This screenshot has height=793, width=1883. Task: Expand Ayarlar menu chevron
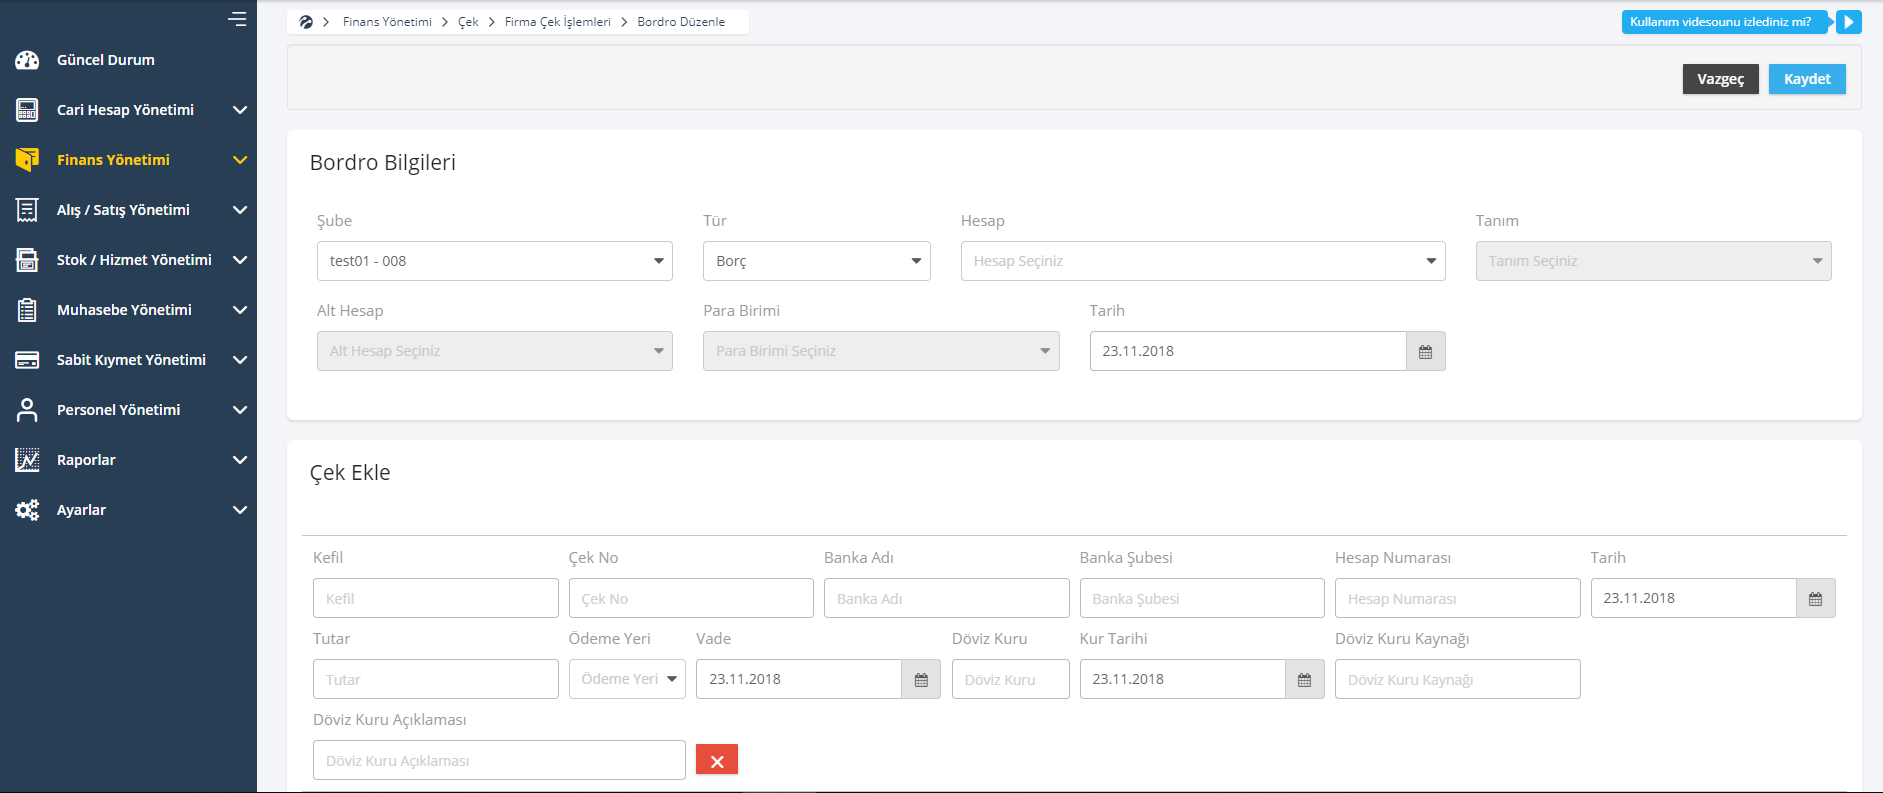click(x=240, y=510)
